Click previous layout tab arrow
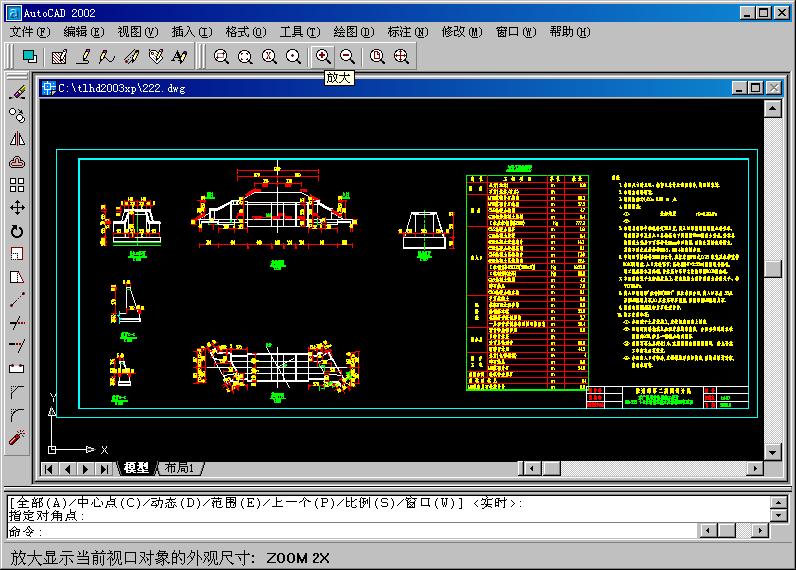796x570 pixels. (67, 469)
